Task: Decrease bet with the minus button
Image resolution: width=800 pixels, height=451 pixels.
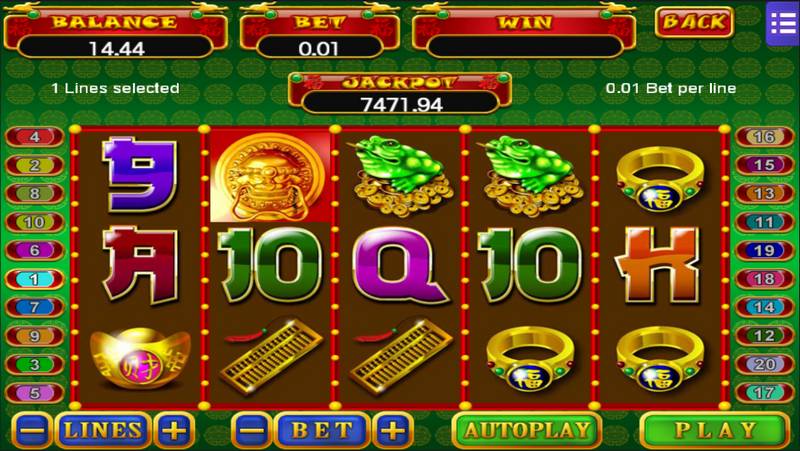Action: click(251, 430)
